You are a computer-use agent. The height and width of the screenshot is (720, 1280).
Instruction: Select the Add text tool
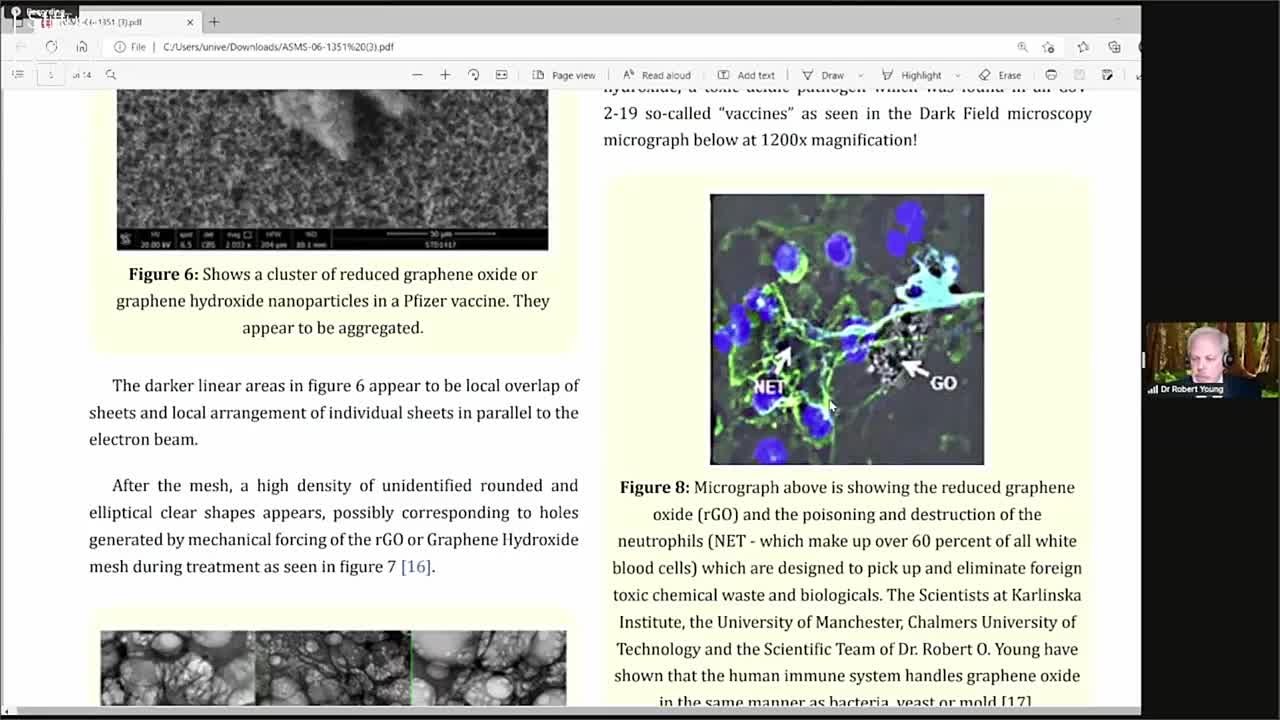coord(746,75)
